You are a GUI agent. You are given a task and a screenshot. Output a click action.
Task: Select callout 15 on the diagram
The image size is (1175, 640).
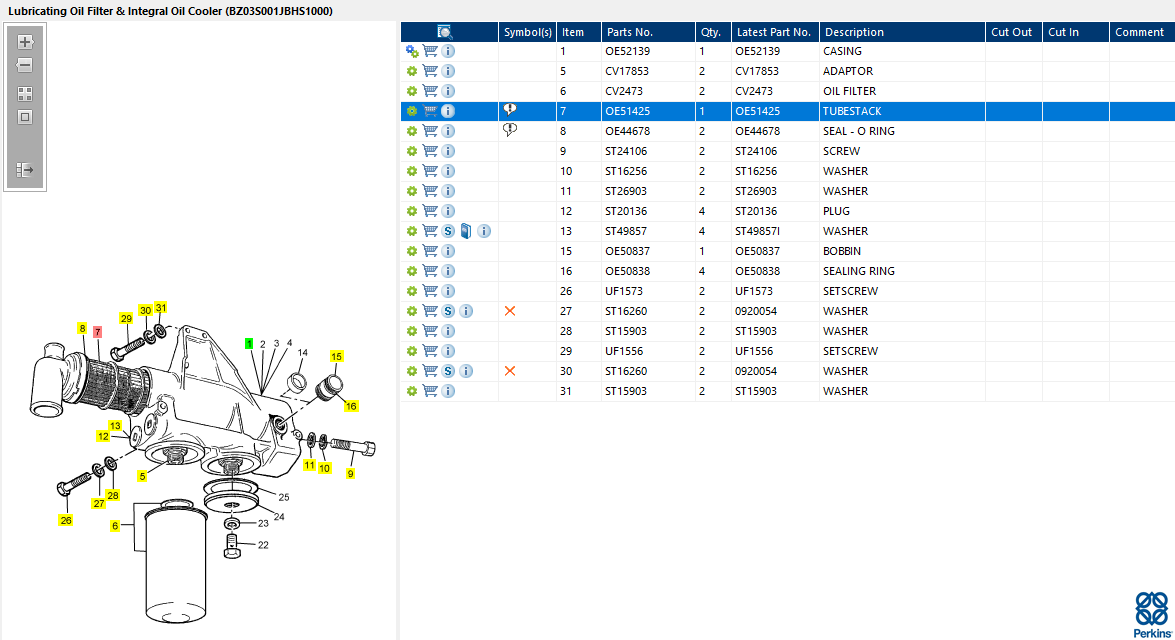click(x=336, y=357)
